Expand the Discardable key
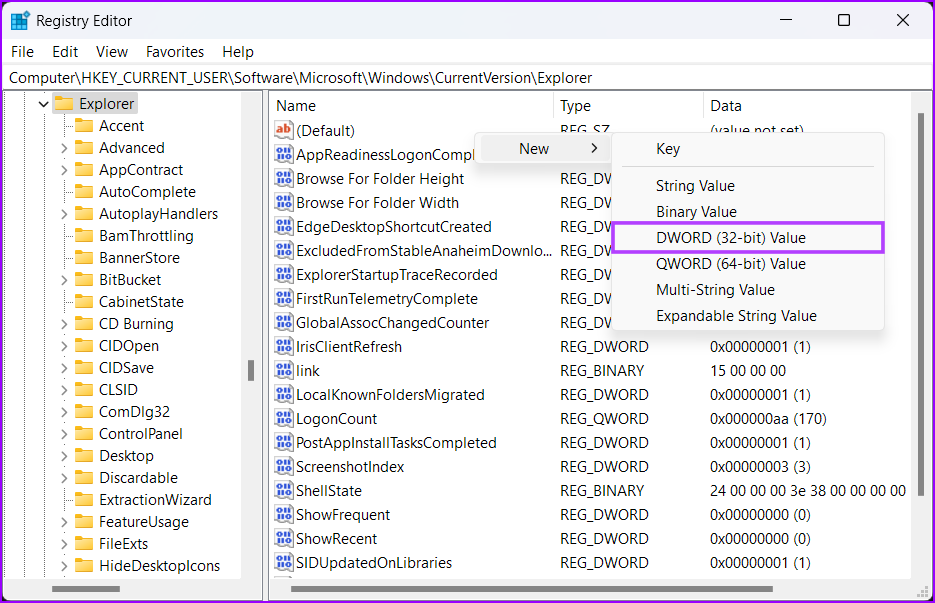935x603 pixels. [64, 478]
